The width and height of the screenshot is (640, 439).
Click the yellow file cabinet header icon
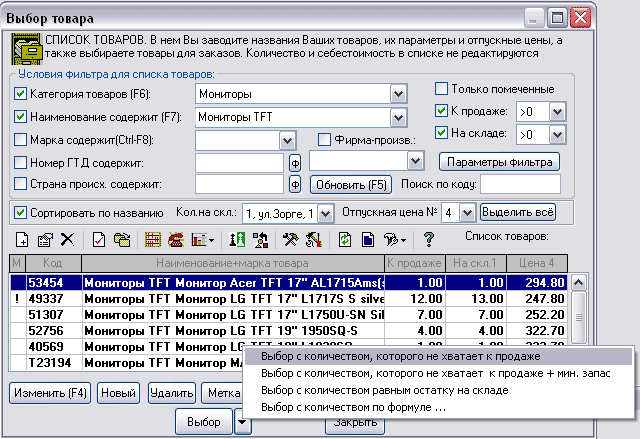pyautogui.click(x=27, y=49)
